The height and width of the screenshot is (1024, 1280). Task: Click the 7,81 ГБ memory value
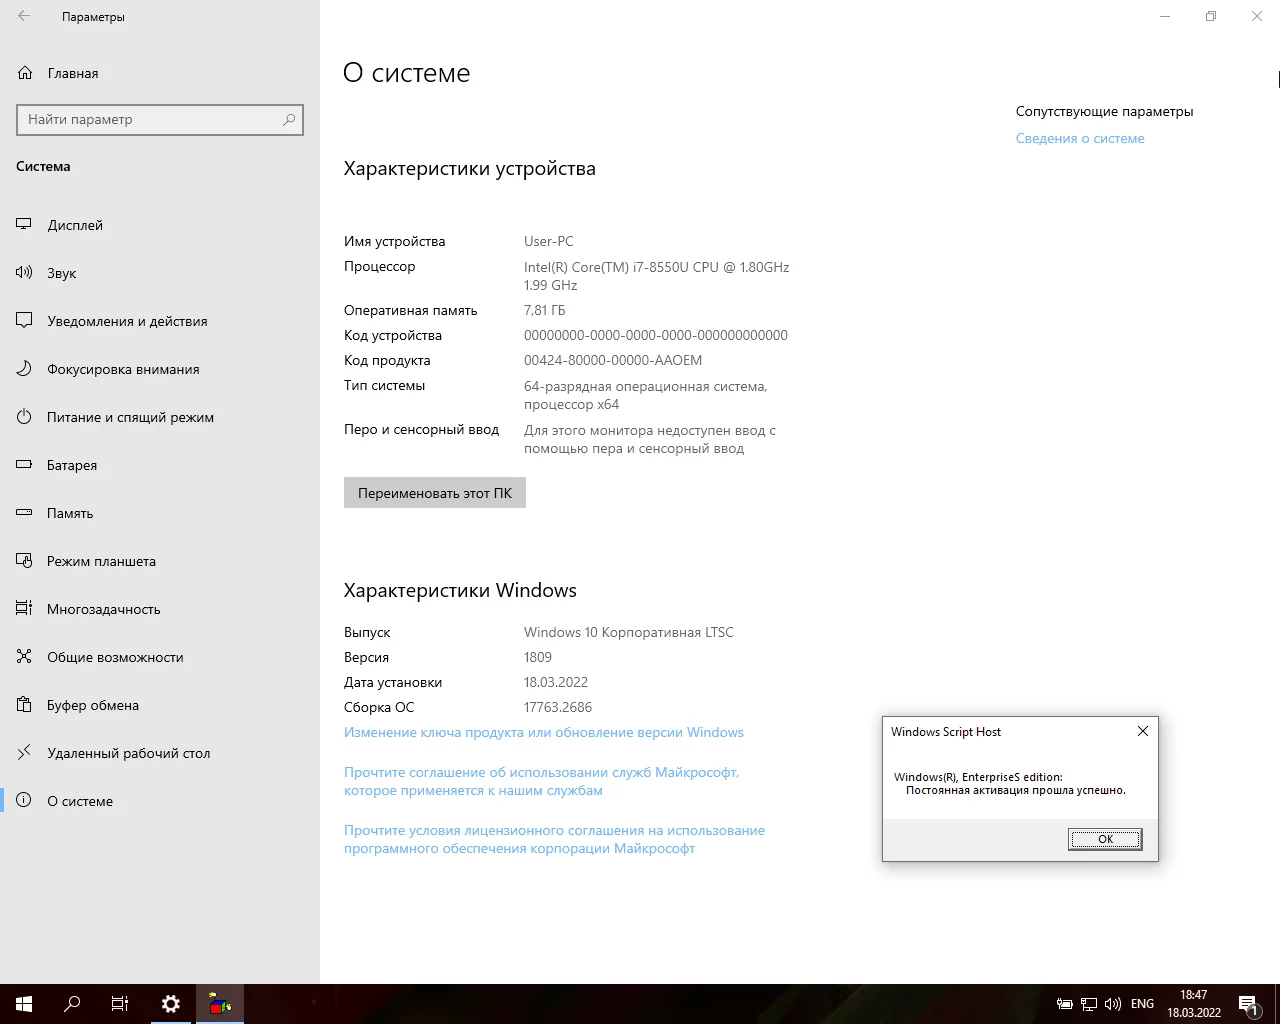coord(545,310)
